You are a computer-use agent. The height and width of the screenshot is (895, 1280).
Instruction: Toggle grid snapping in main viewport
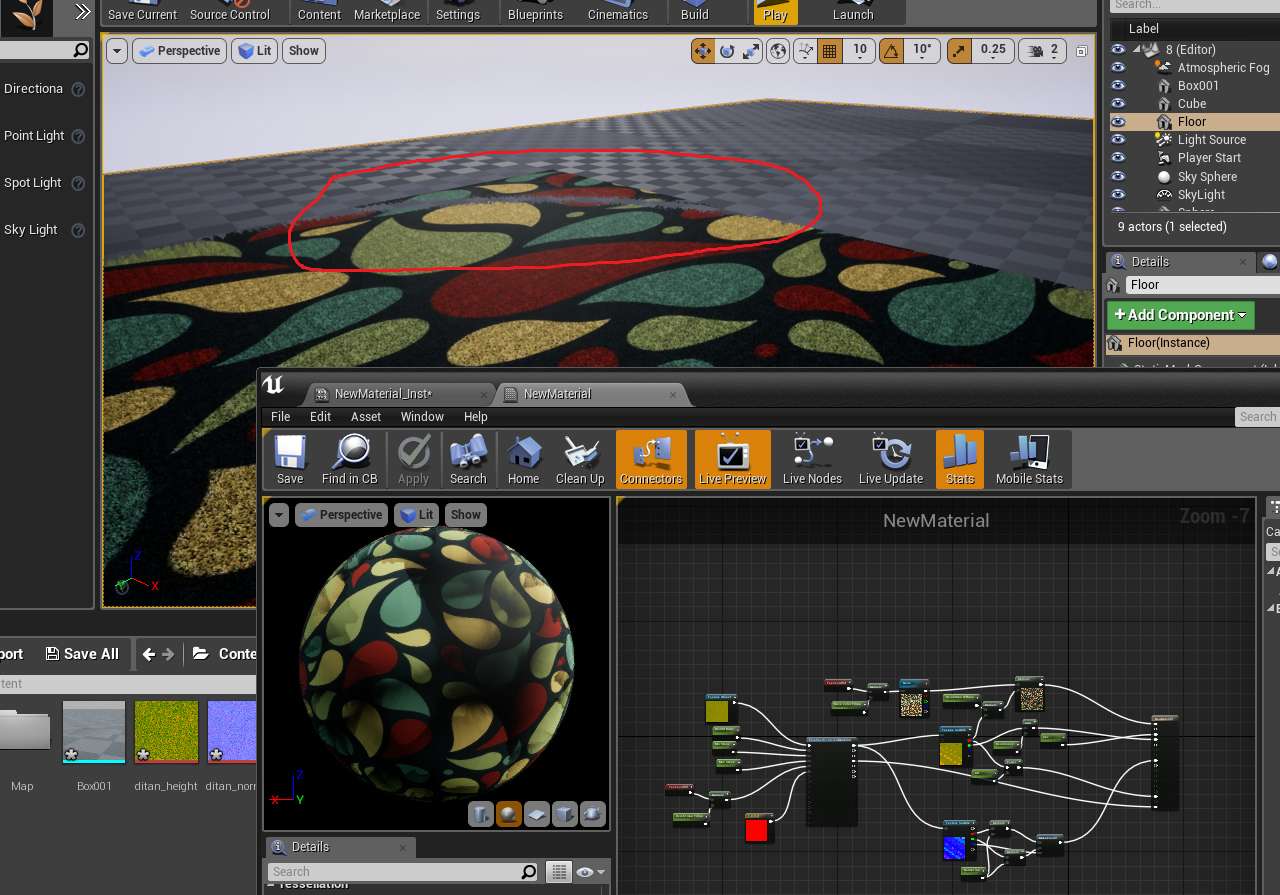click(x=829, y=51)
